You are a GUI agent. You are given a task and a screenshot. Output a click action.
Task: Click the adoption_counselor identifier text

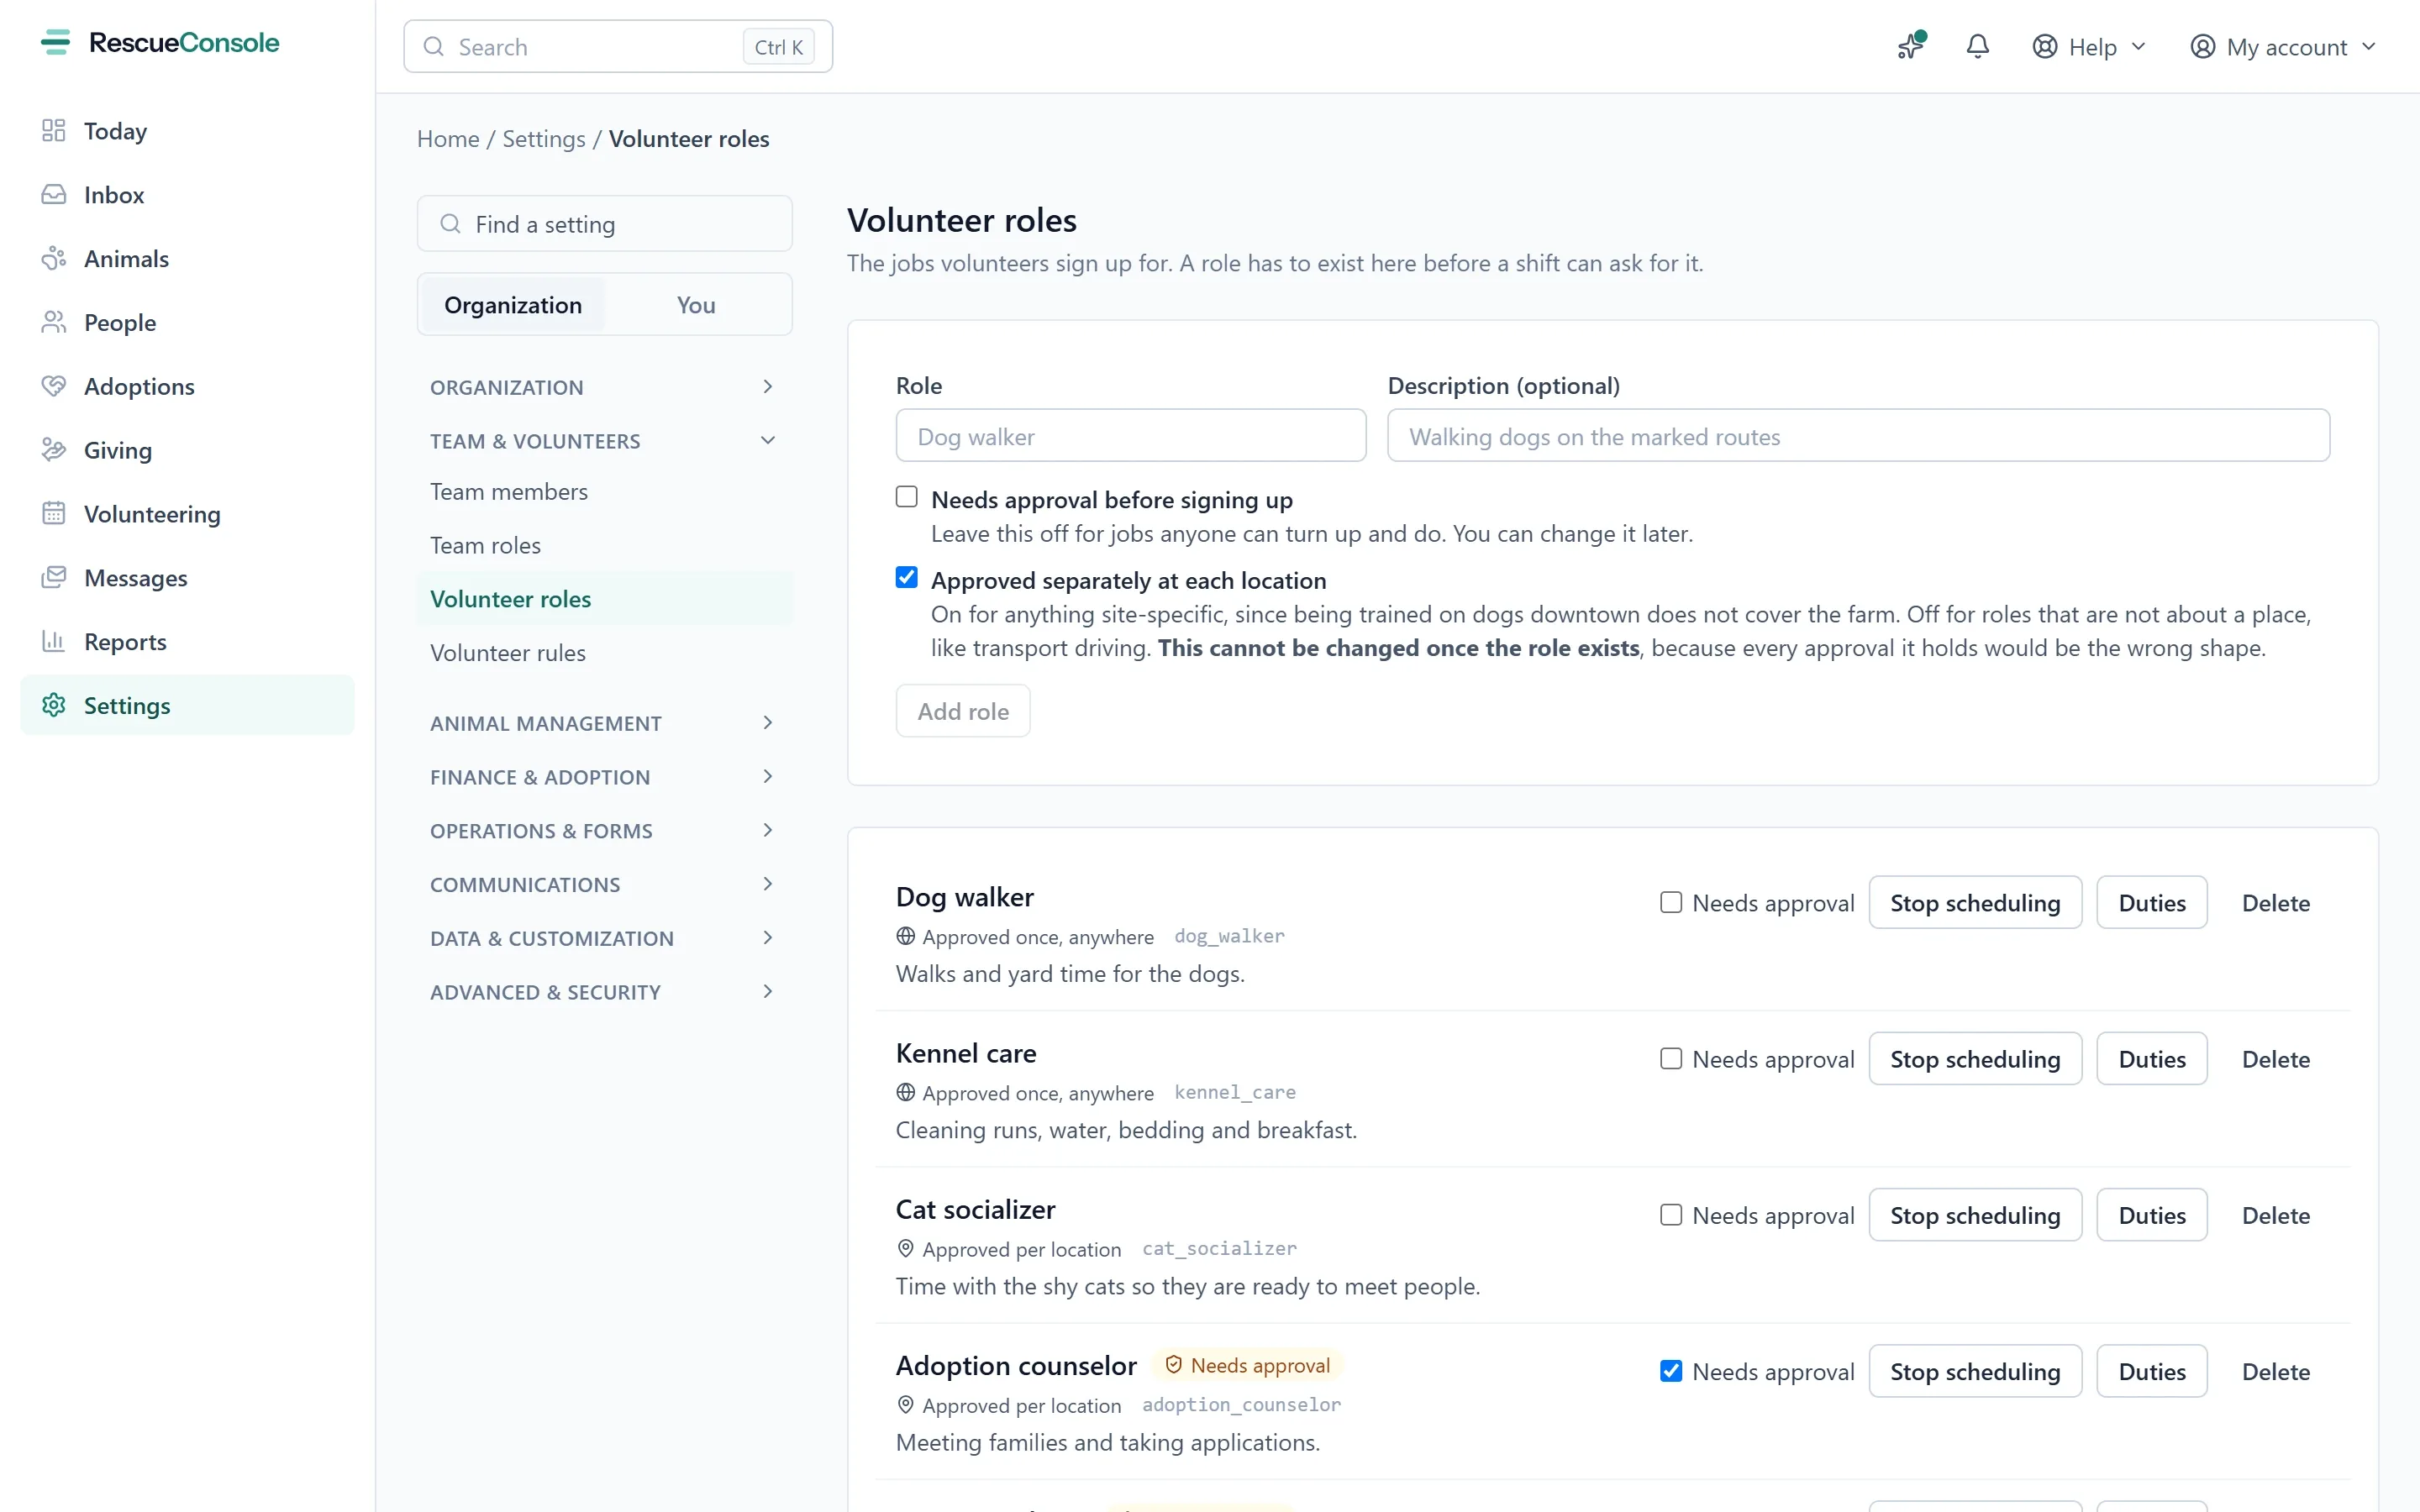pos(1241,1404)
